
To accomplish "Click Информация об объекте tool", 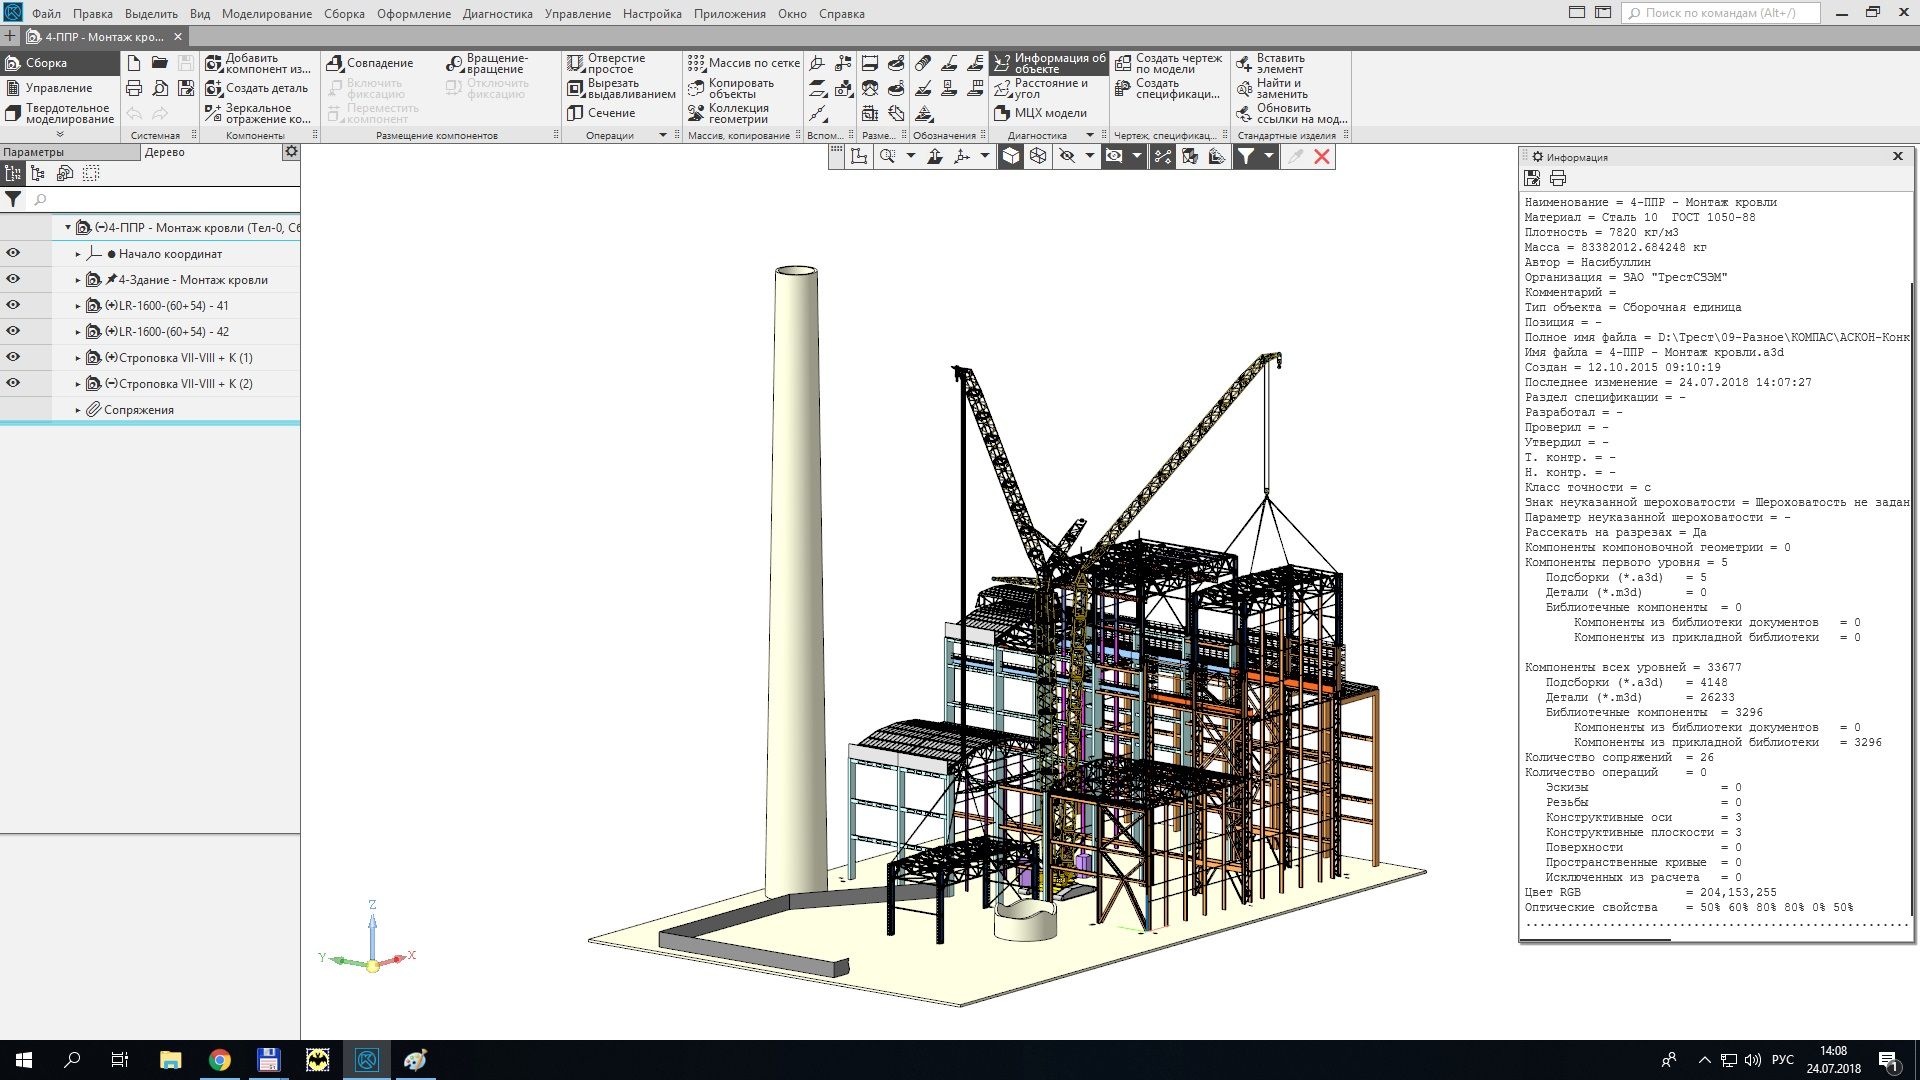I will click(1050, 63).
